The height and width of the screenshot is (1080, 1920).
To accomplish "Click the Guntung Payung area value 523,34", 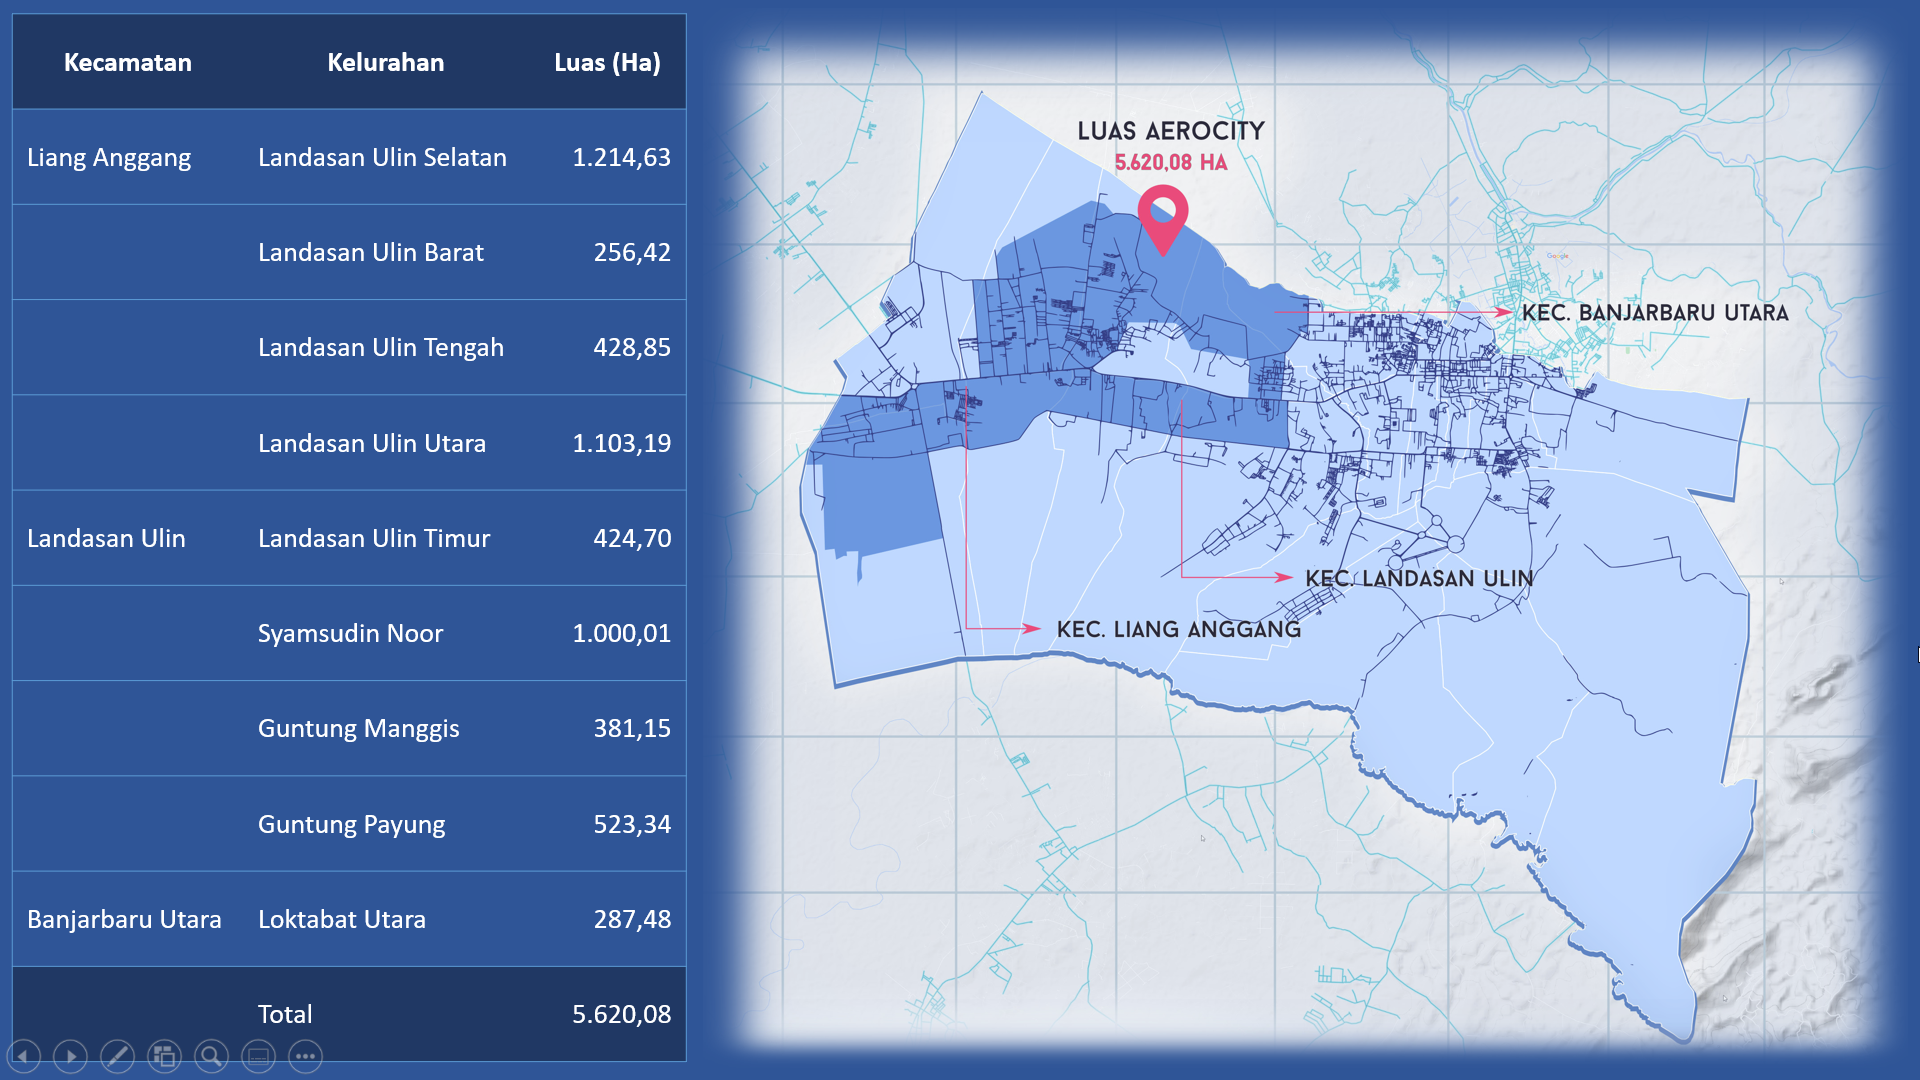I will (x=631, y=824).
